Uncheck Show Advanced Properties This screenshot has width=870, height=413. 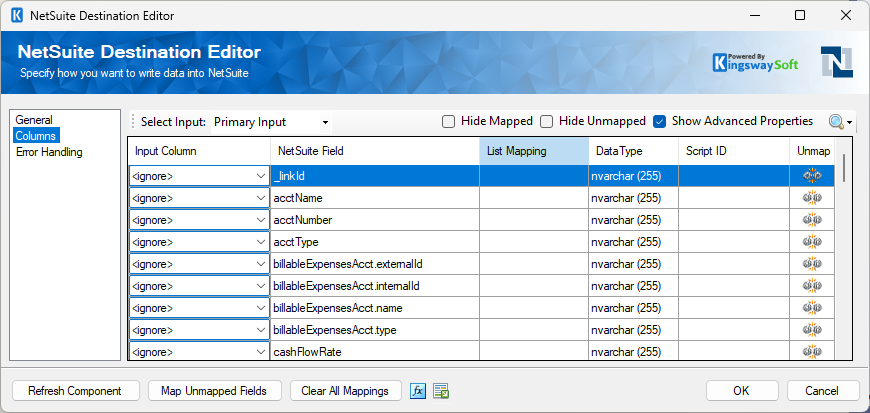(x=659, y=122)
